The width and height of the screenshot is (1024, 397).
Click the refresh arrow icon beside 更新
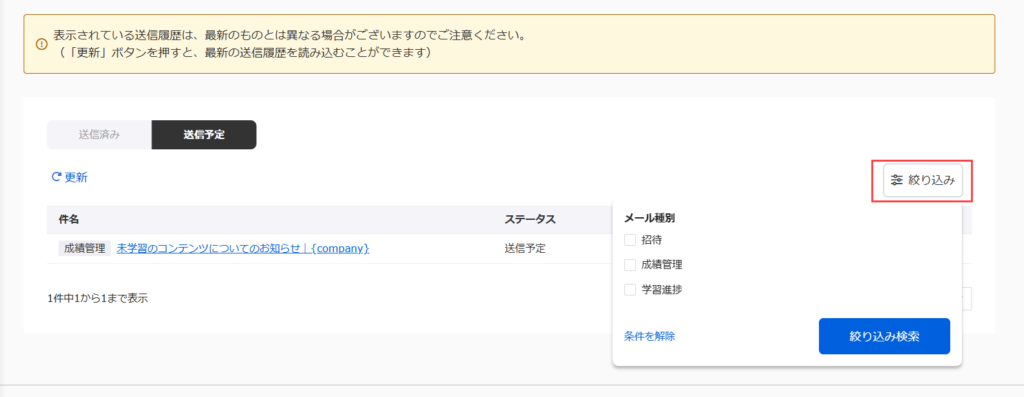(56, 177)
